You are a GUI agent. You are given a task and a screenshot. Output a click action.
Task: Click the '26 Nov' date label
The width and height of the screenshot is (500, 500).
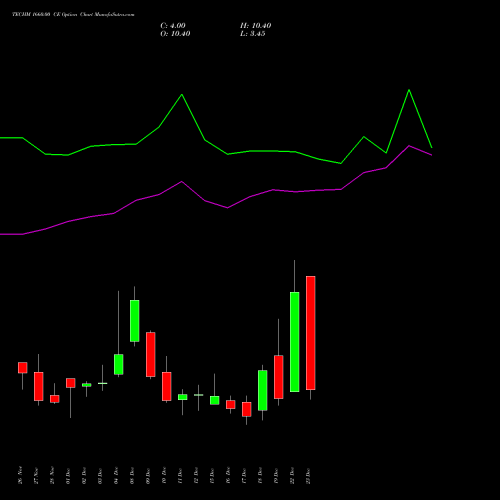tap(20, 475)
